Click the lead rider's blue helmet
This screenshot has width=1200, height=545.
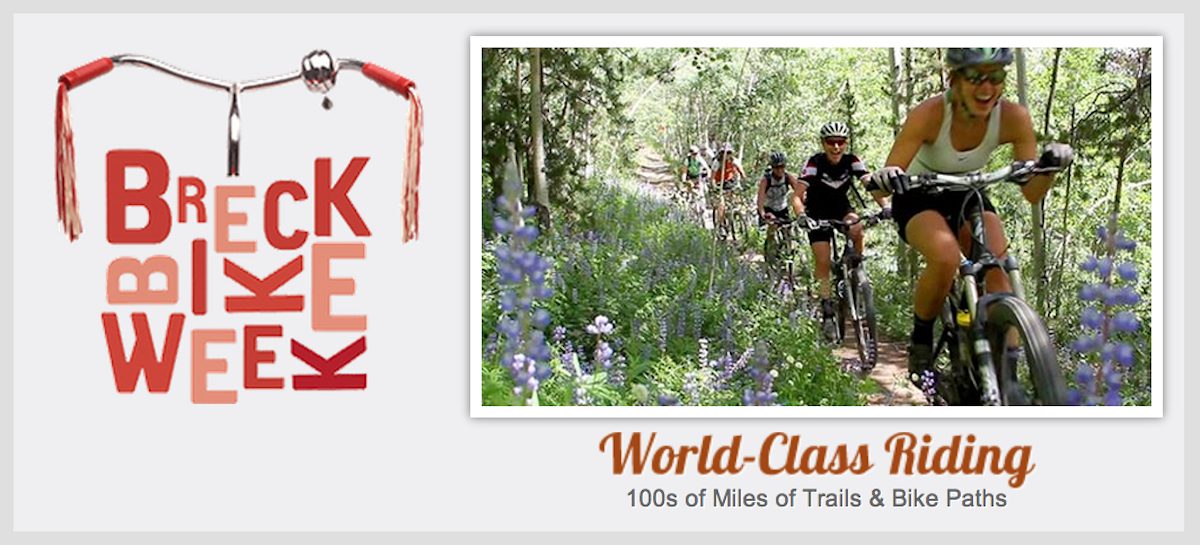[x=979, y=57]
